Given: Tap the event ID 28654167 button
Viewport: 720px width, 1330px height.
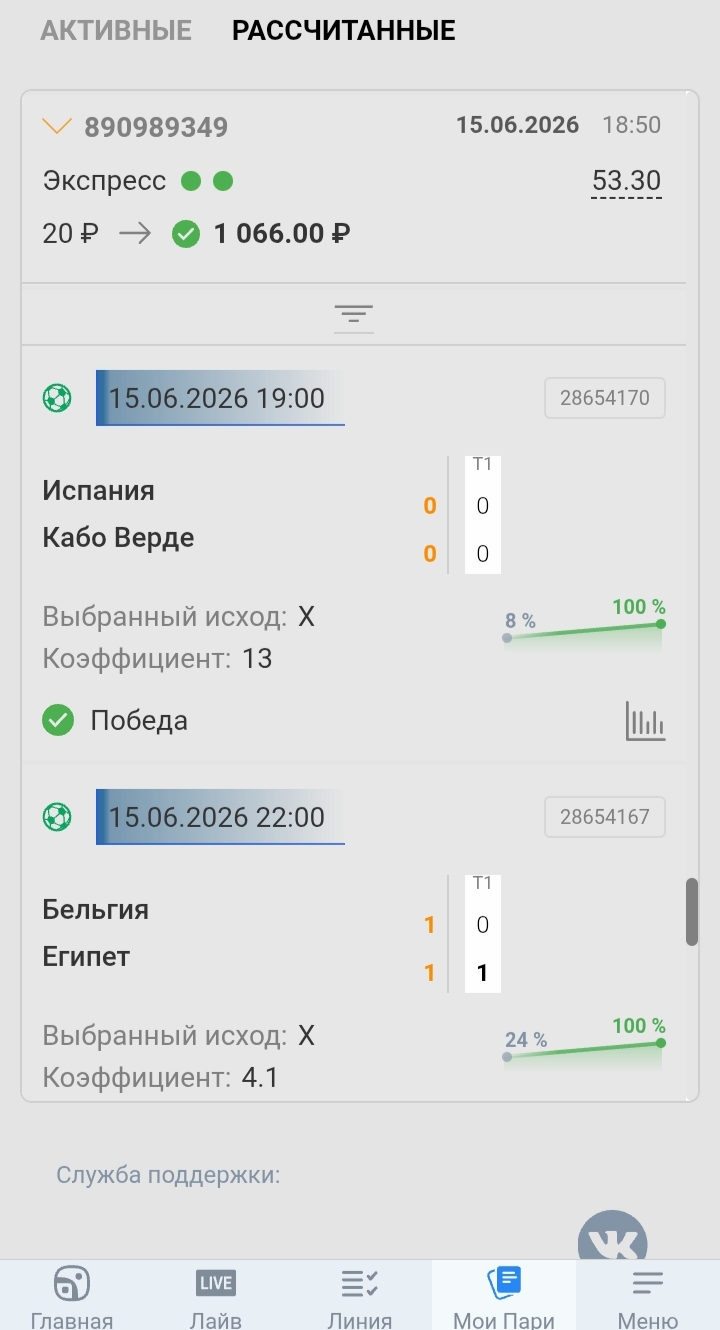Looking at the screenshot, I should point(605,817).
